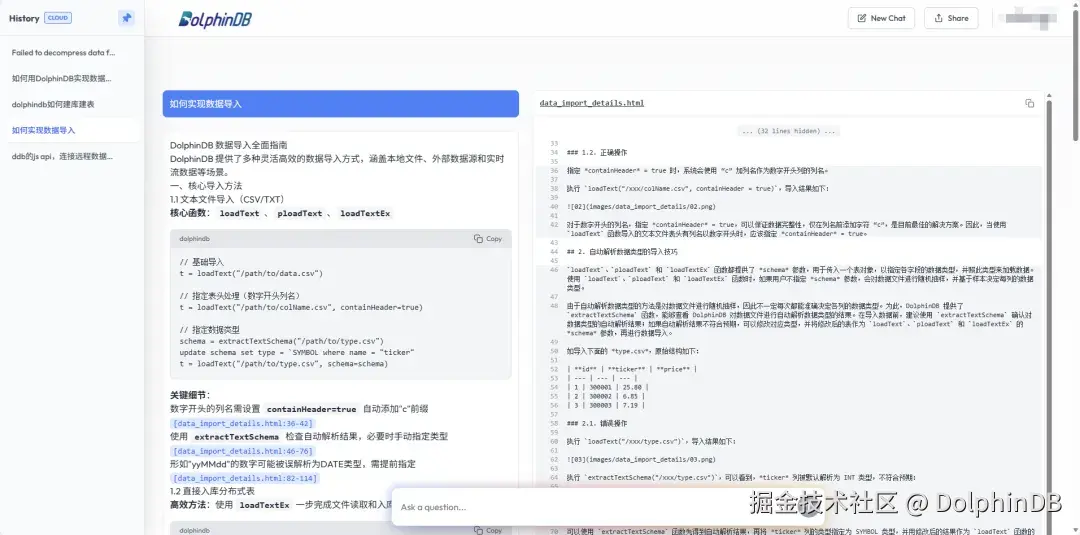Open the DolphinDB logo
This screenshot has height=535, width=1080.
[215, 19]
